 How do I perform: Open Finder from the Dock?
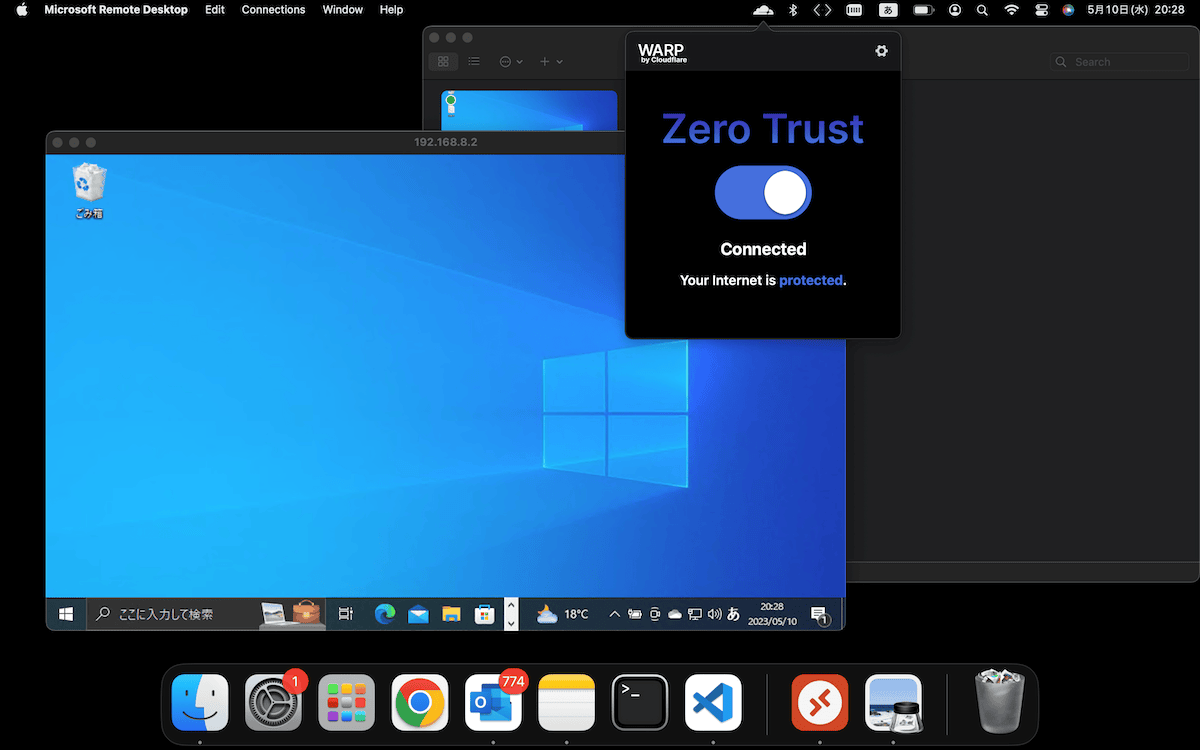[200, 703]
